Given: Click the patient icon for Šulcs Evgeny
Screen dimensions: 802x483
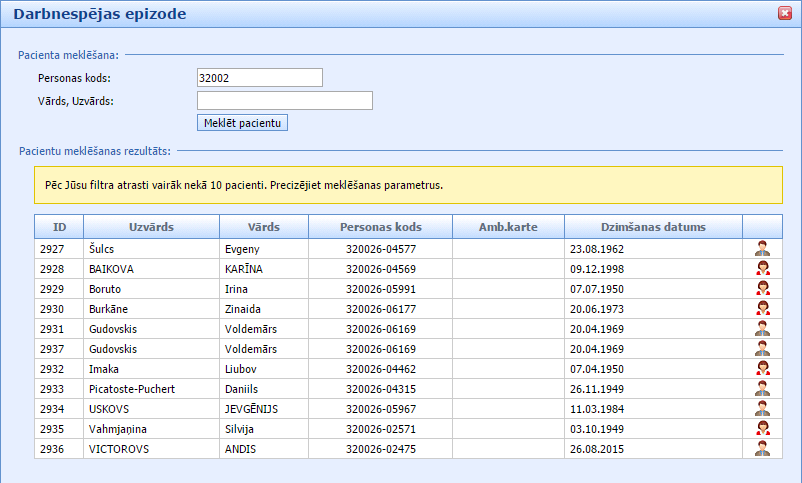Looking at the screenshot, I should 763,249.
